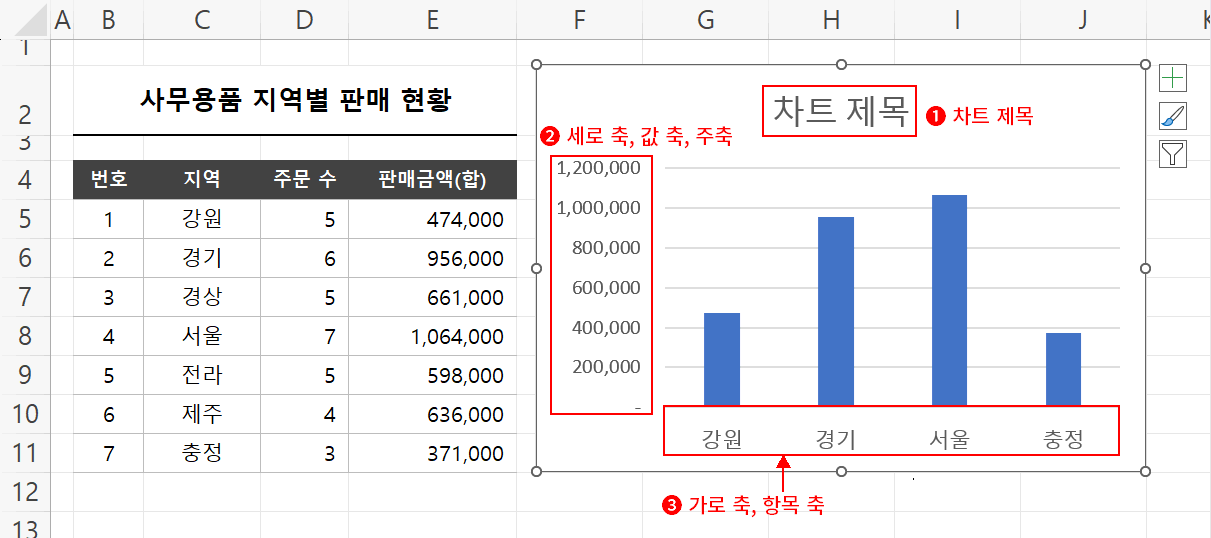Click the 판매금액(합) header cell
1211x538 pixels.
point(432,179)
